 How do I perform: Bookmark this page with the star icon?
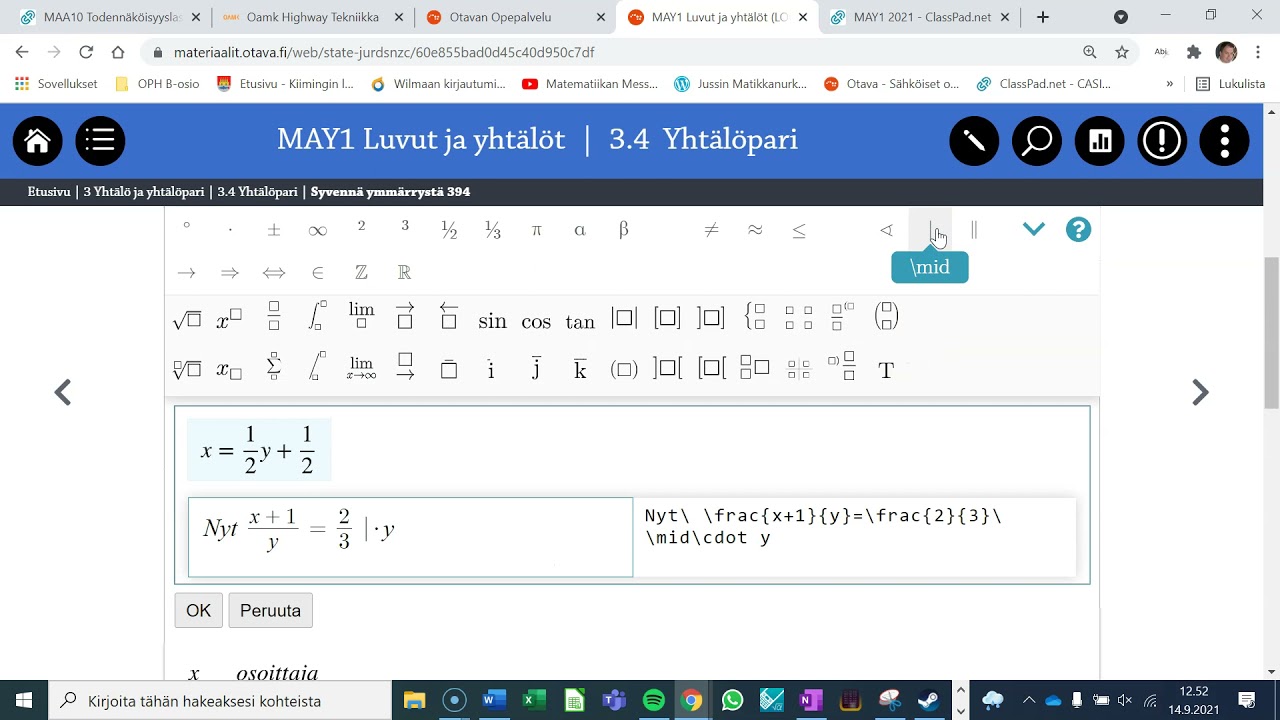point(1122,52)
